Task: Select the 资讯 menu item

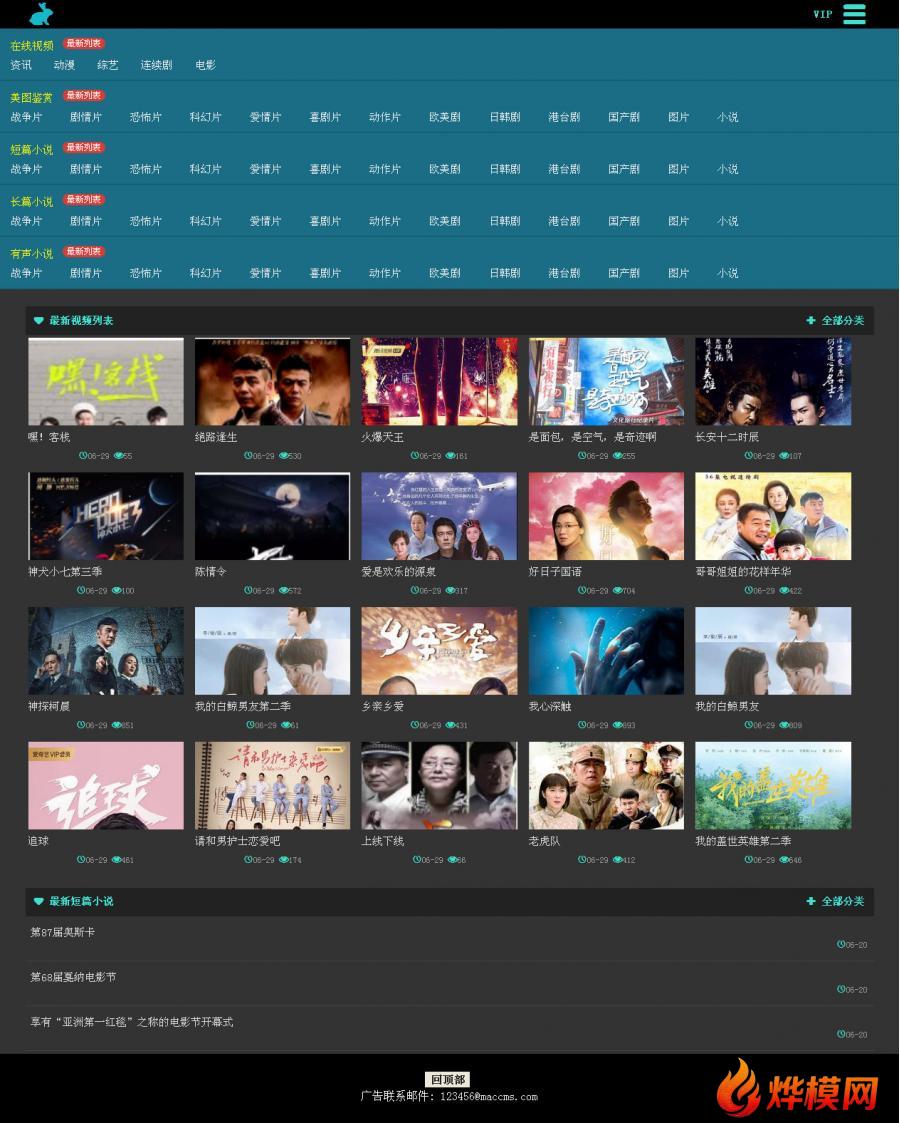Action: (x=21, y=65)
